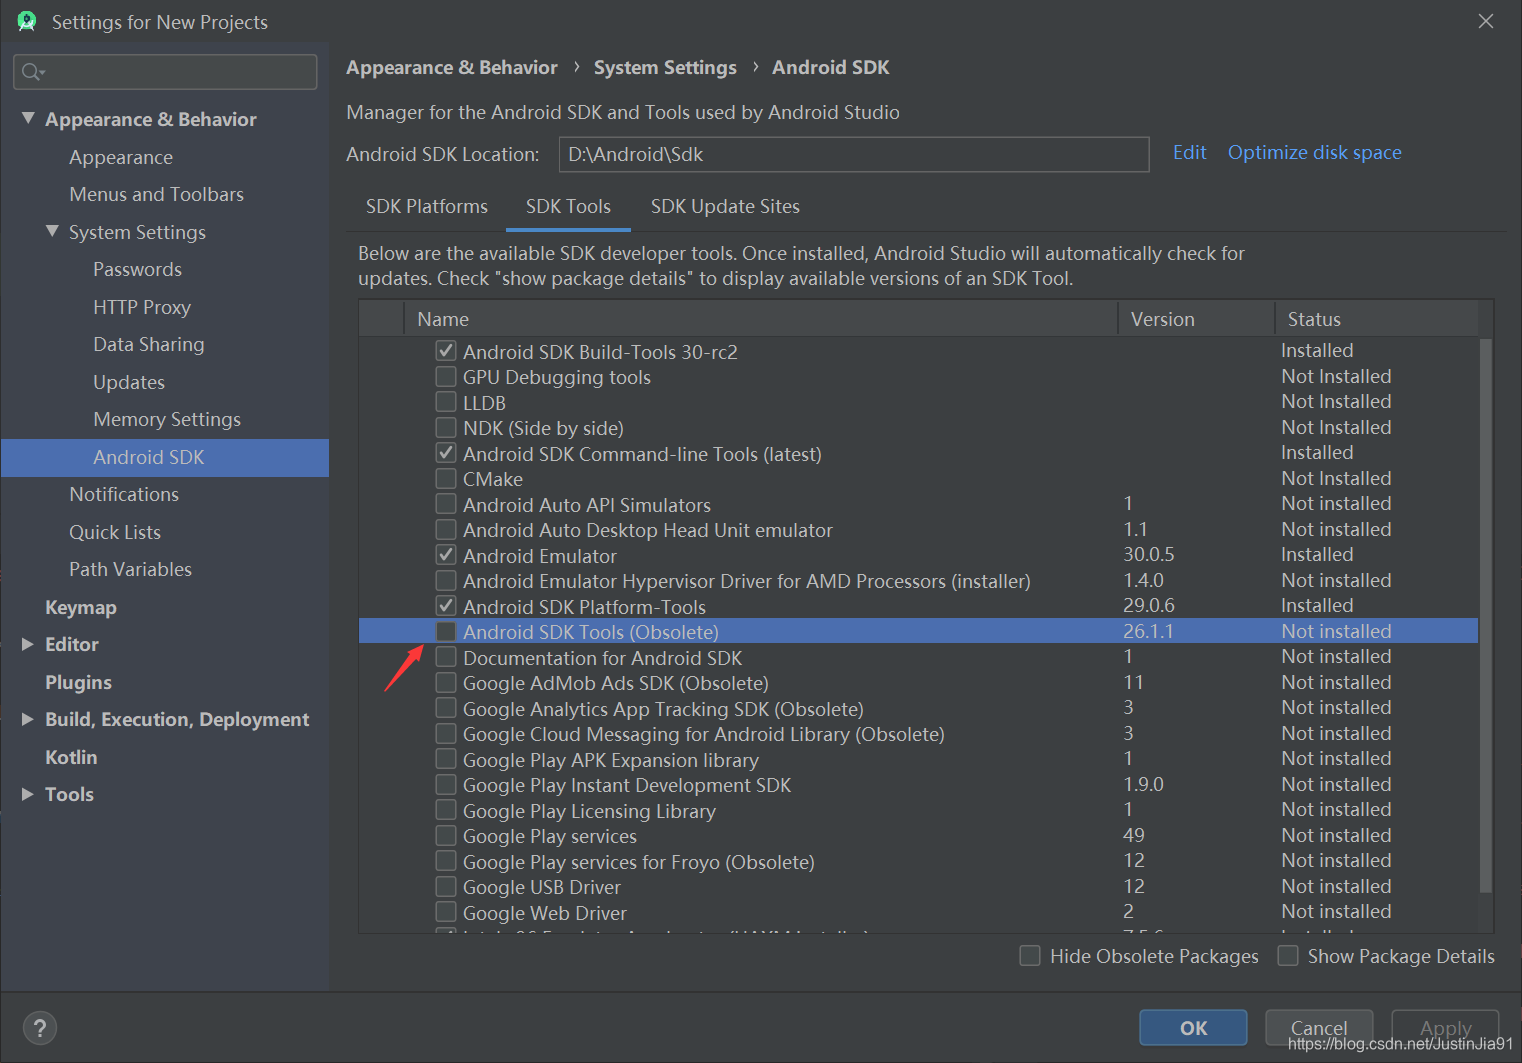
Task: Click the search magnifier icon
Action: point(32,72)
